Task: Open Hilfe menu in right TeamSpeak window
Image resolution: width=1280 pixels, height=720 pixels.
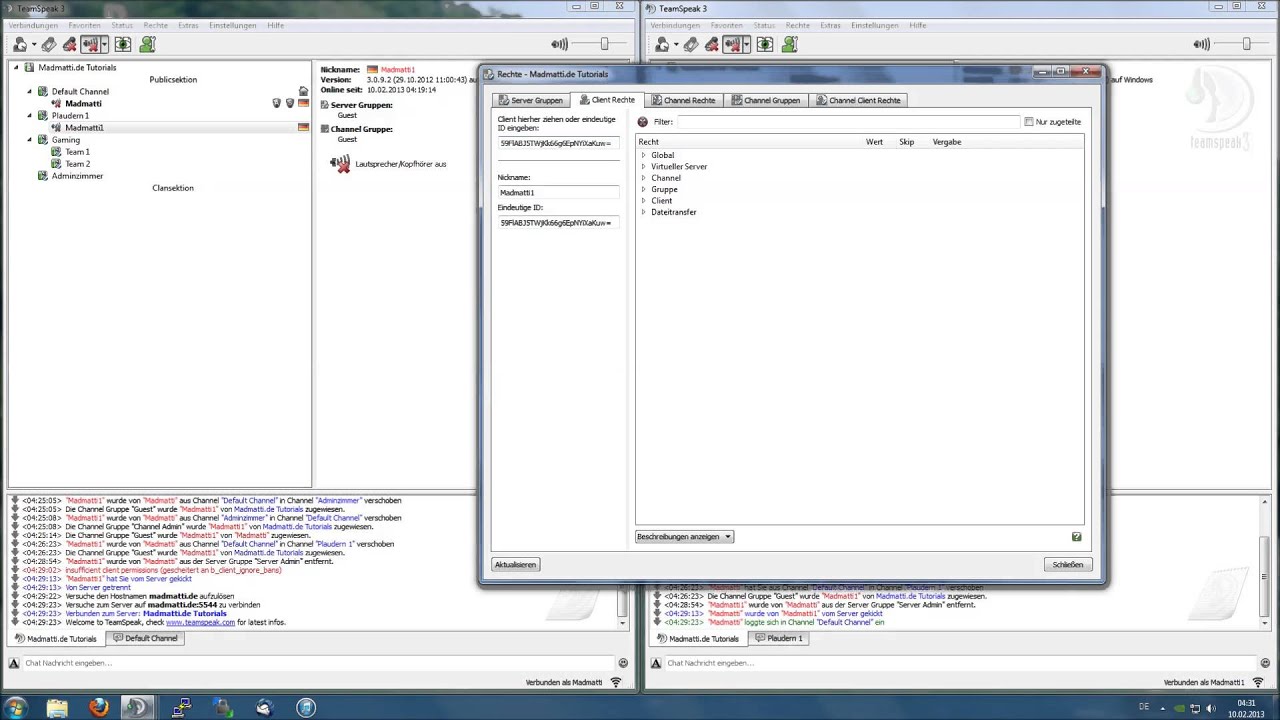Action: tap(918, 25)
